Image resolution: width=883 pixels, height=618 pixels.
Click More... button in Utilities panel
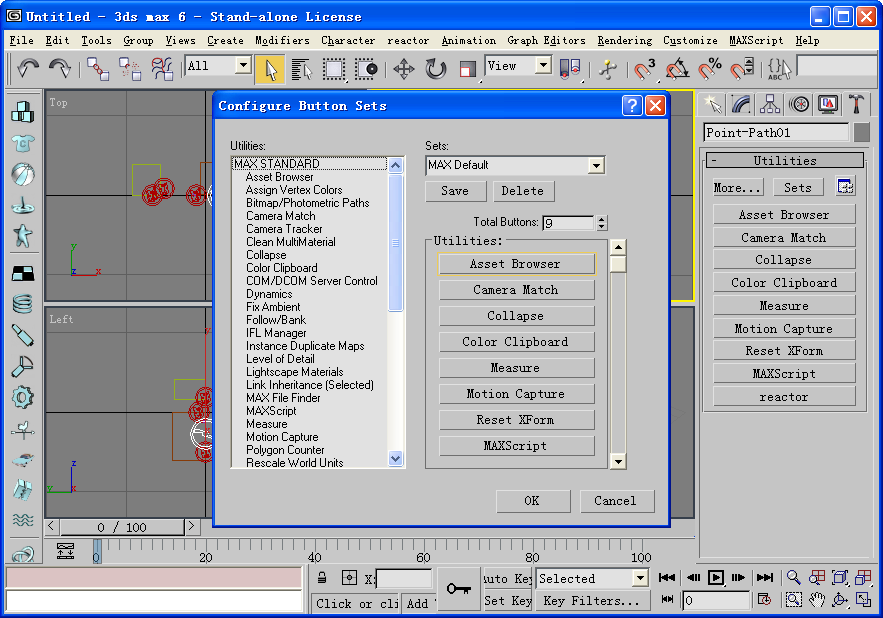click(738, 187)
